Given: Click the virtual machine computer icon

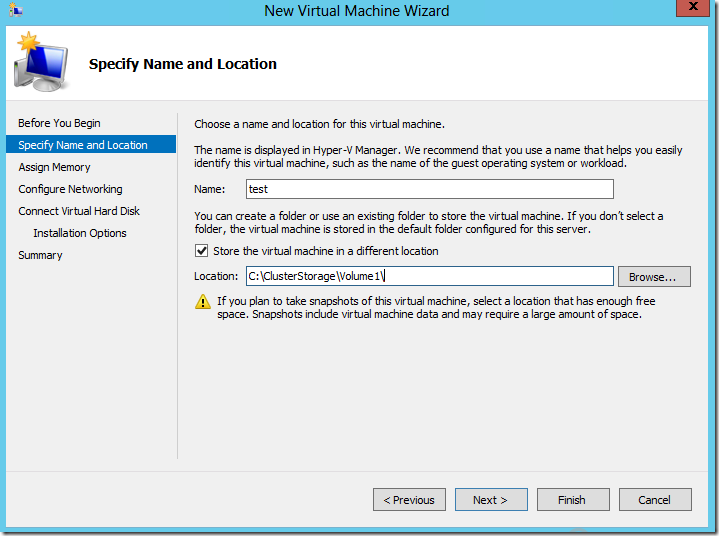Looking at the screenshot, I should point(41,61).
